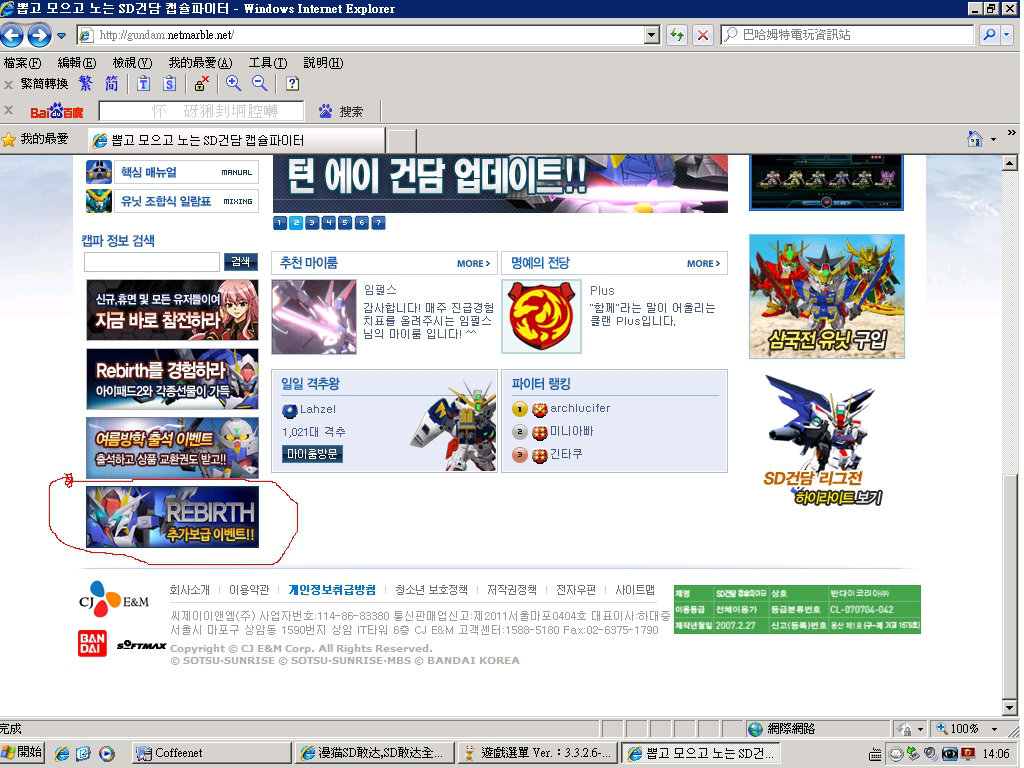Stop loading with the red X icon
Viewport: 1024px width, 768px height.
click(x=703, y=35)
